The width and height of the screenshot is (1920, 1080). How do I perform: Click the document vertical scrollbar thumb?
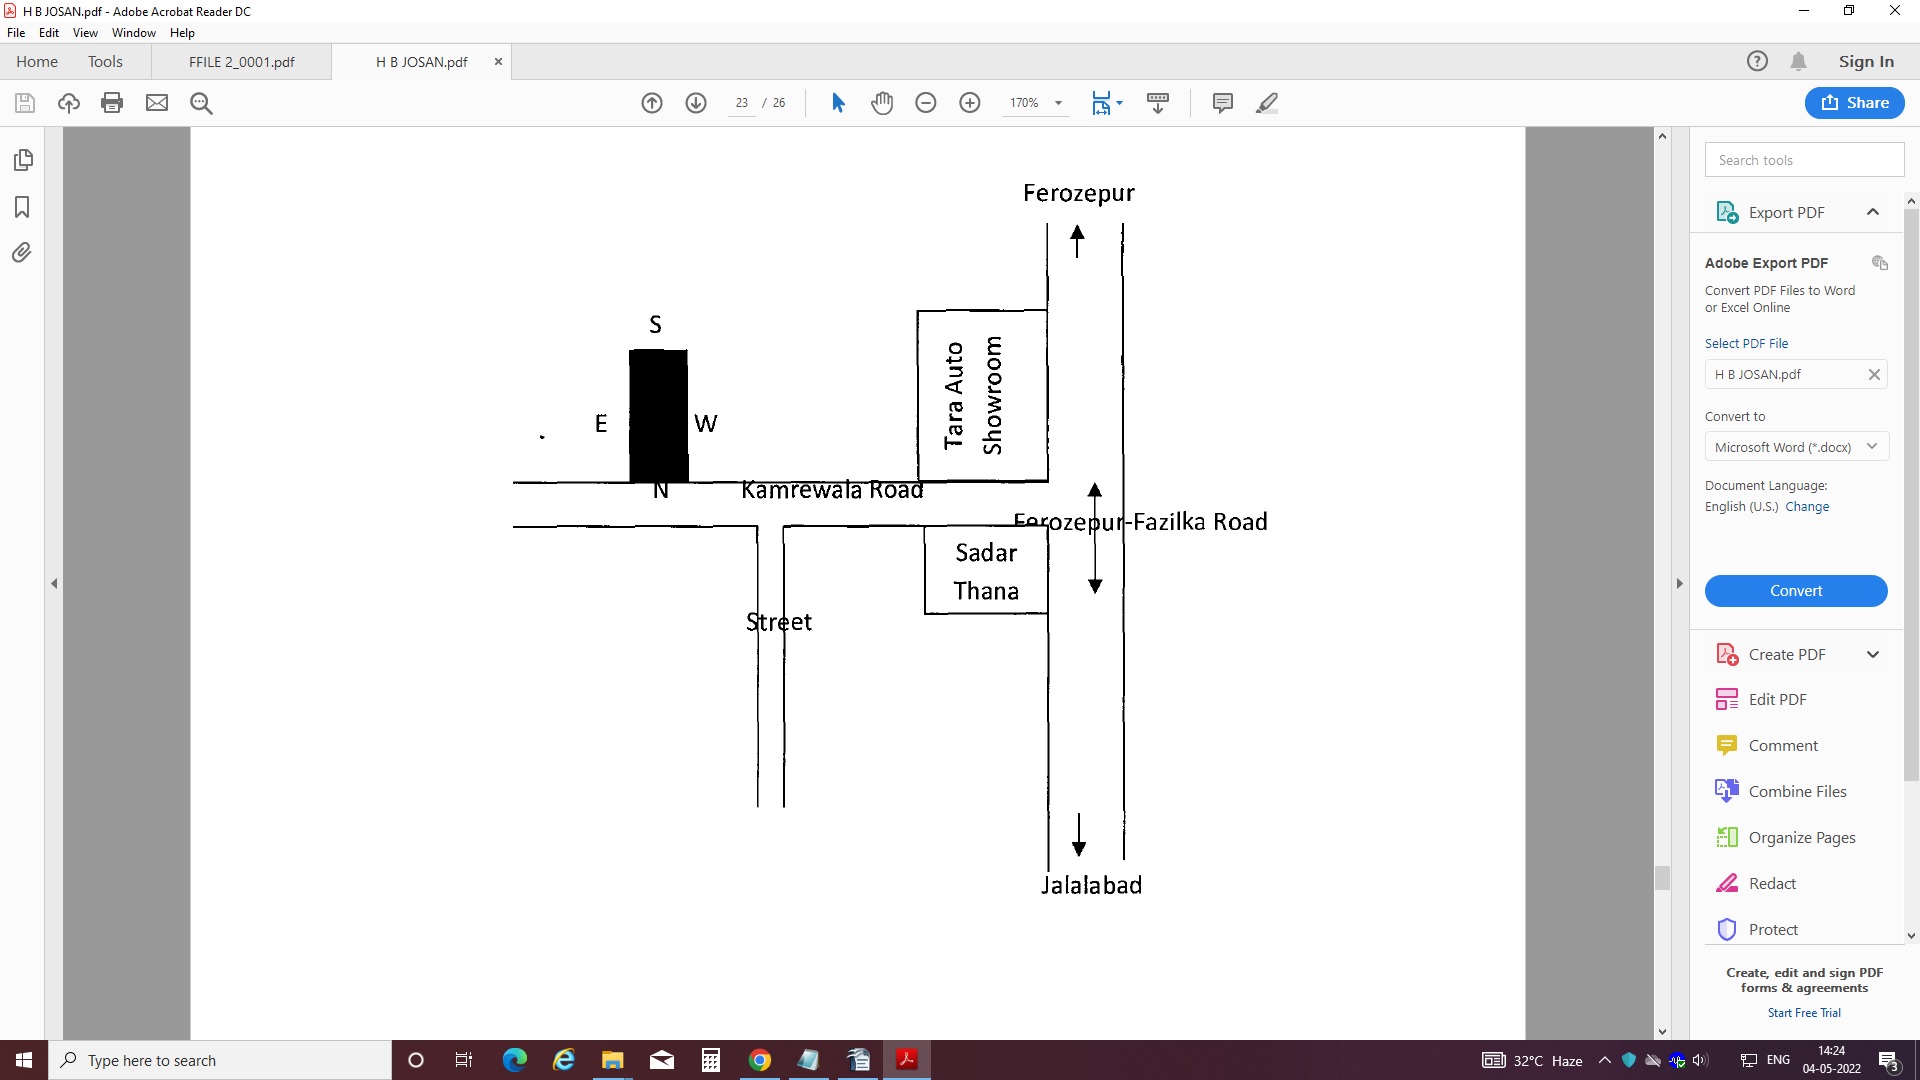[x=1662, y=878]
